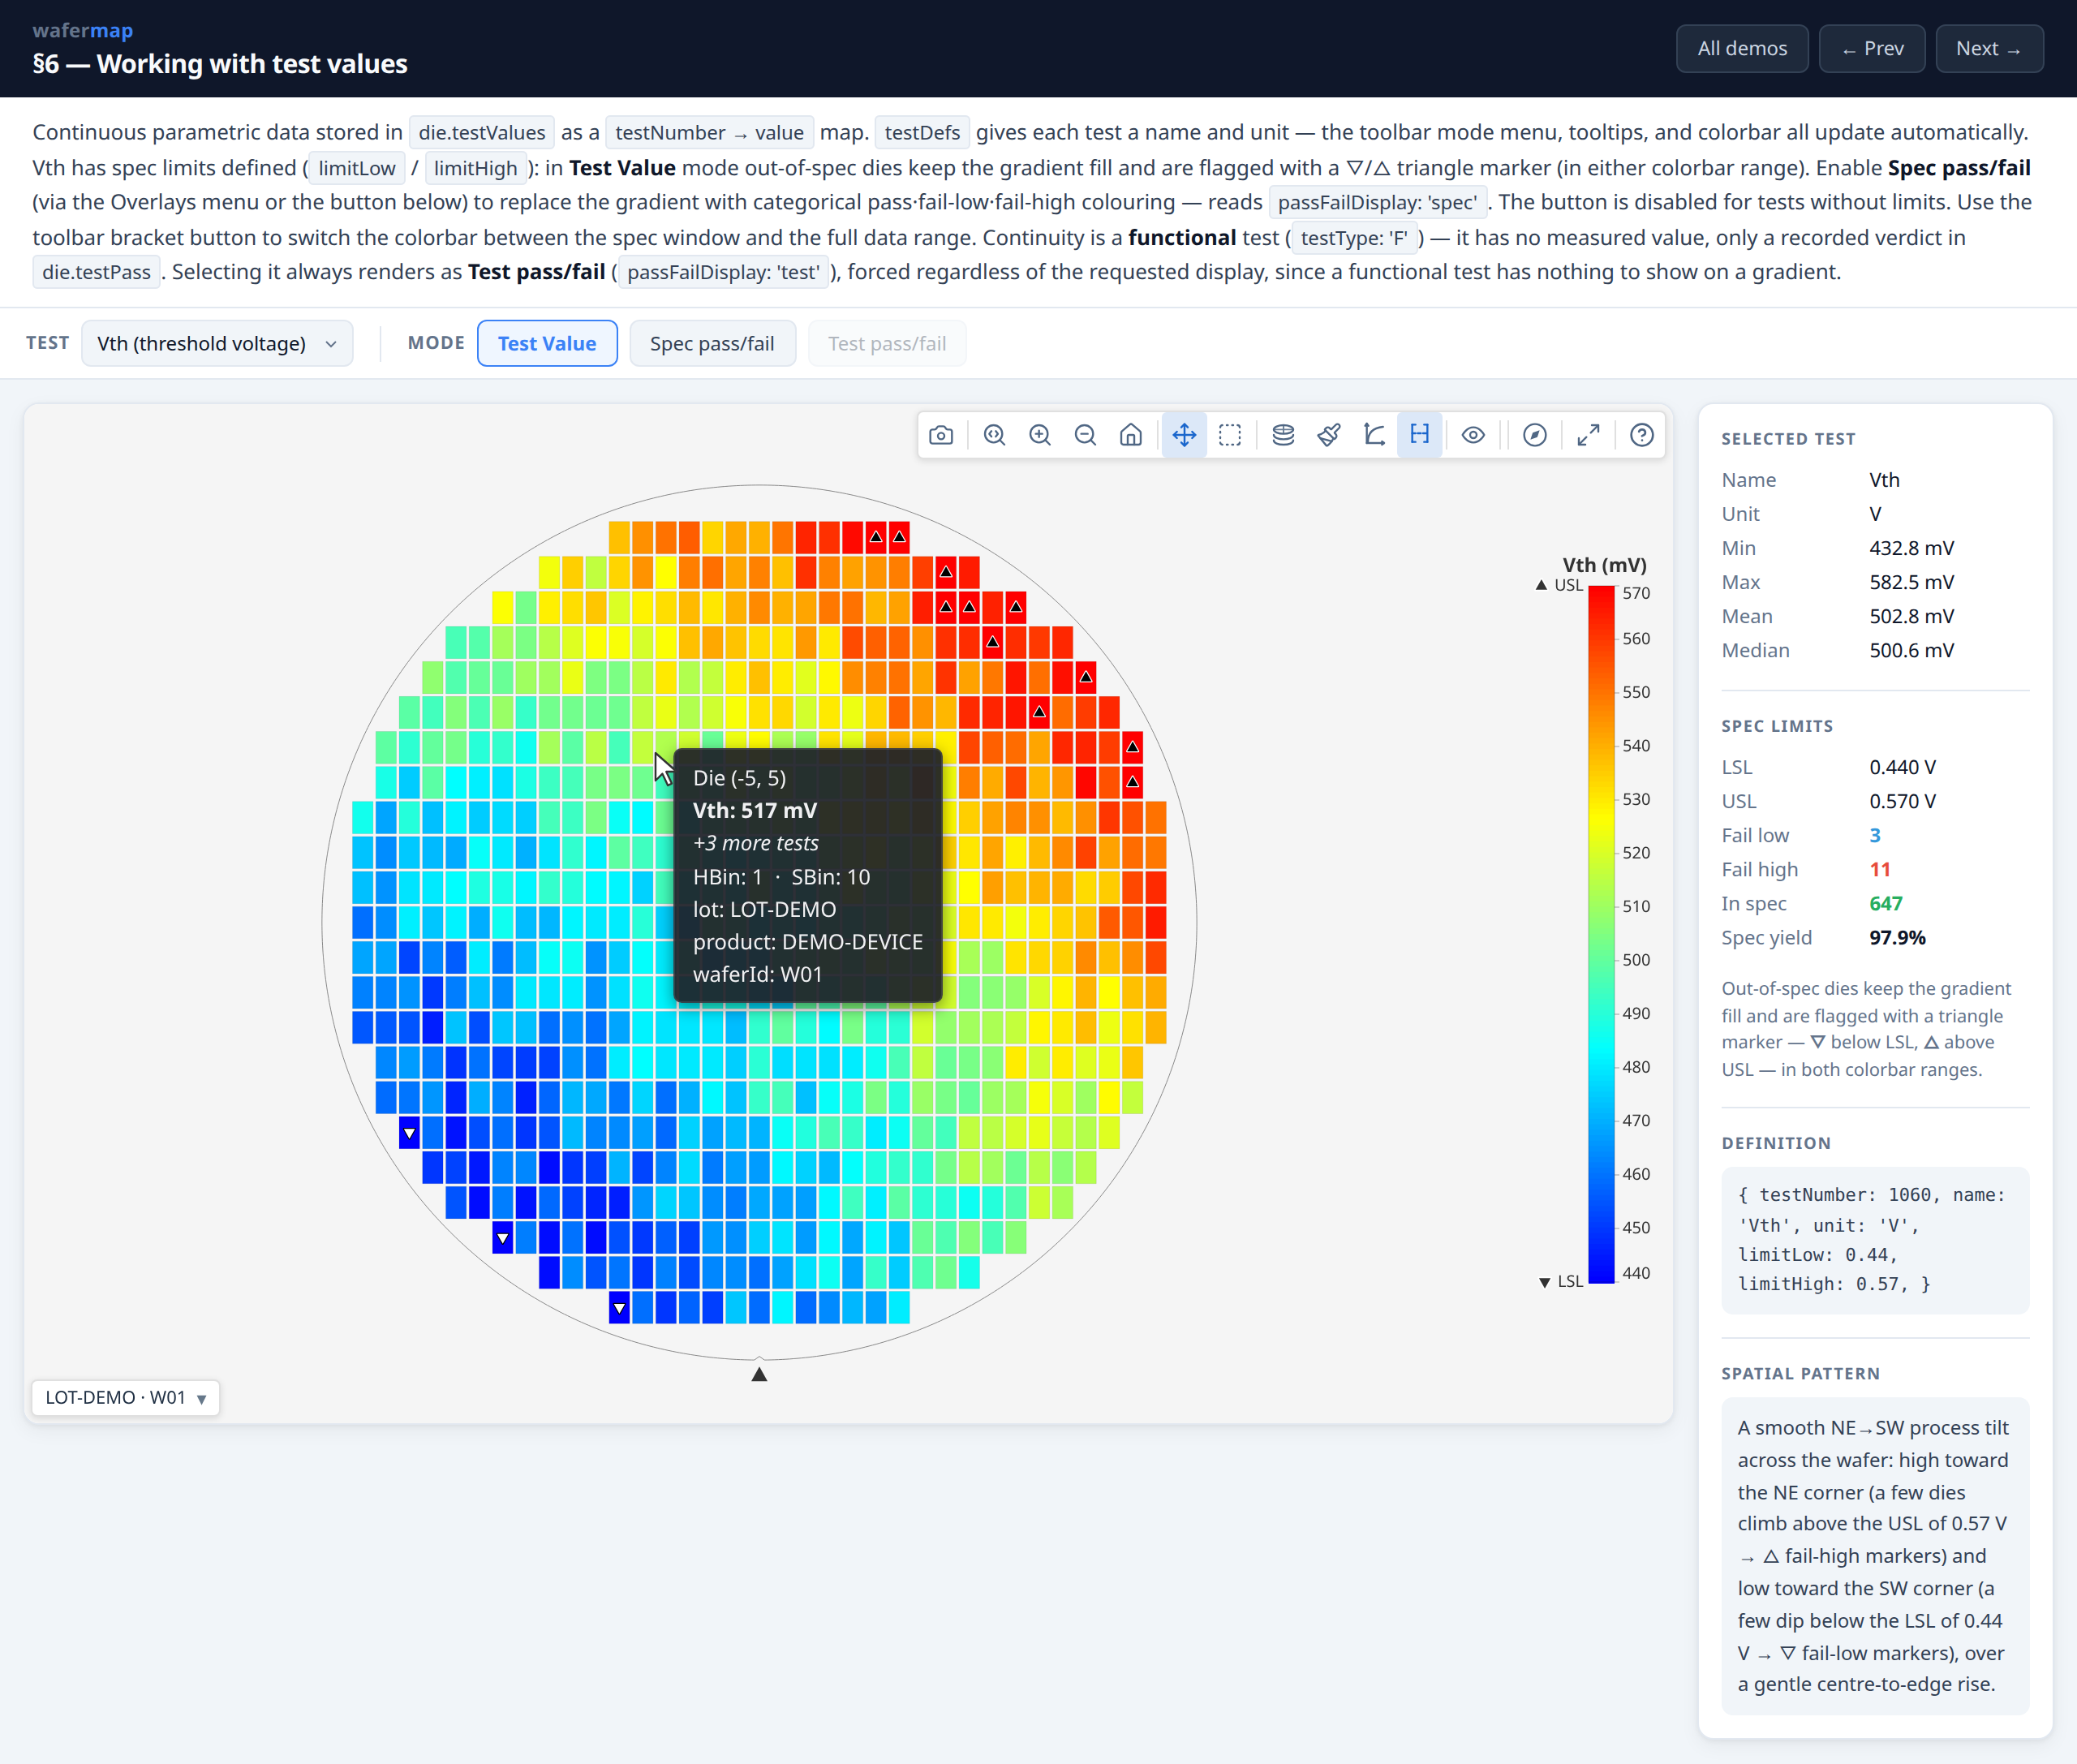
Task: Open the help question mark icon
Action: click(1642, 435)
